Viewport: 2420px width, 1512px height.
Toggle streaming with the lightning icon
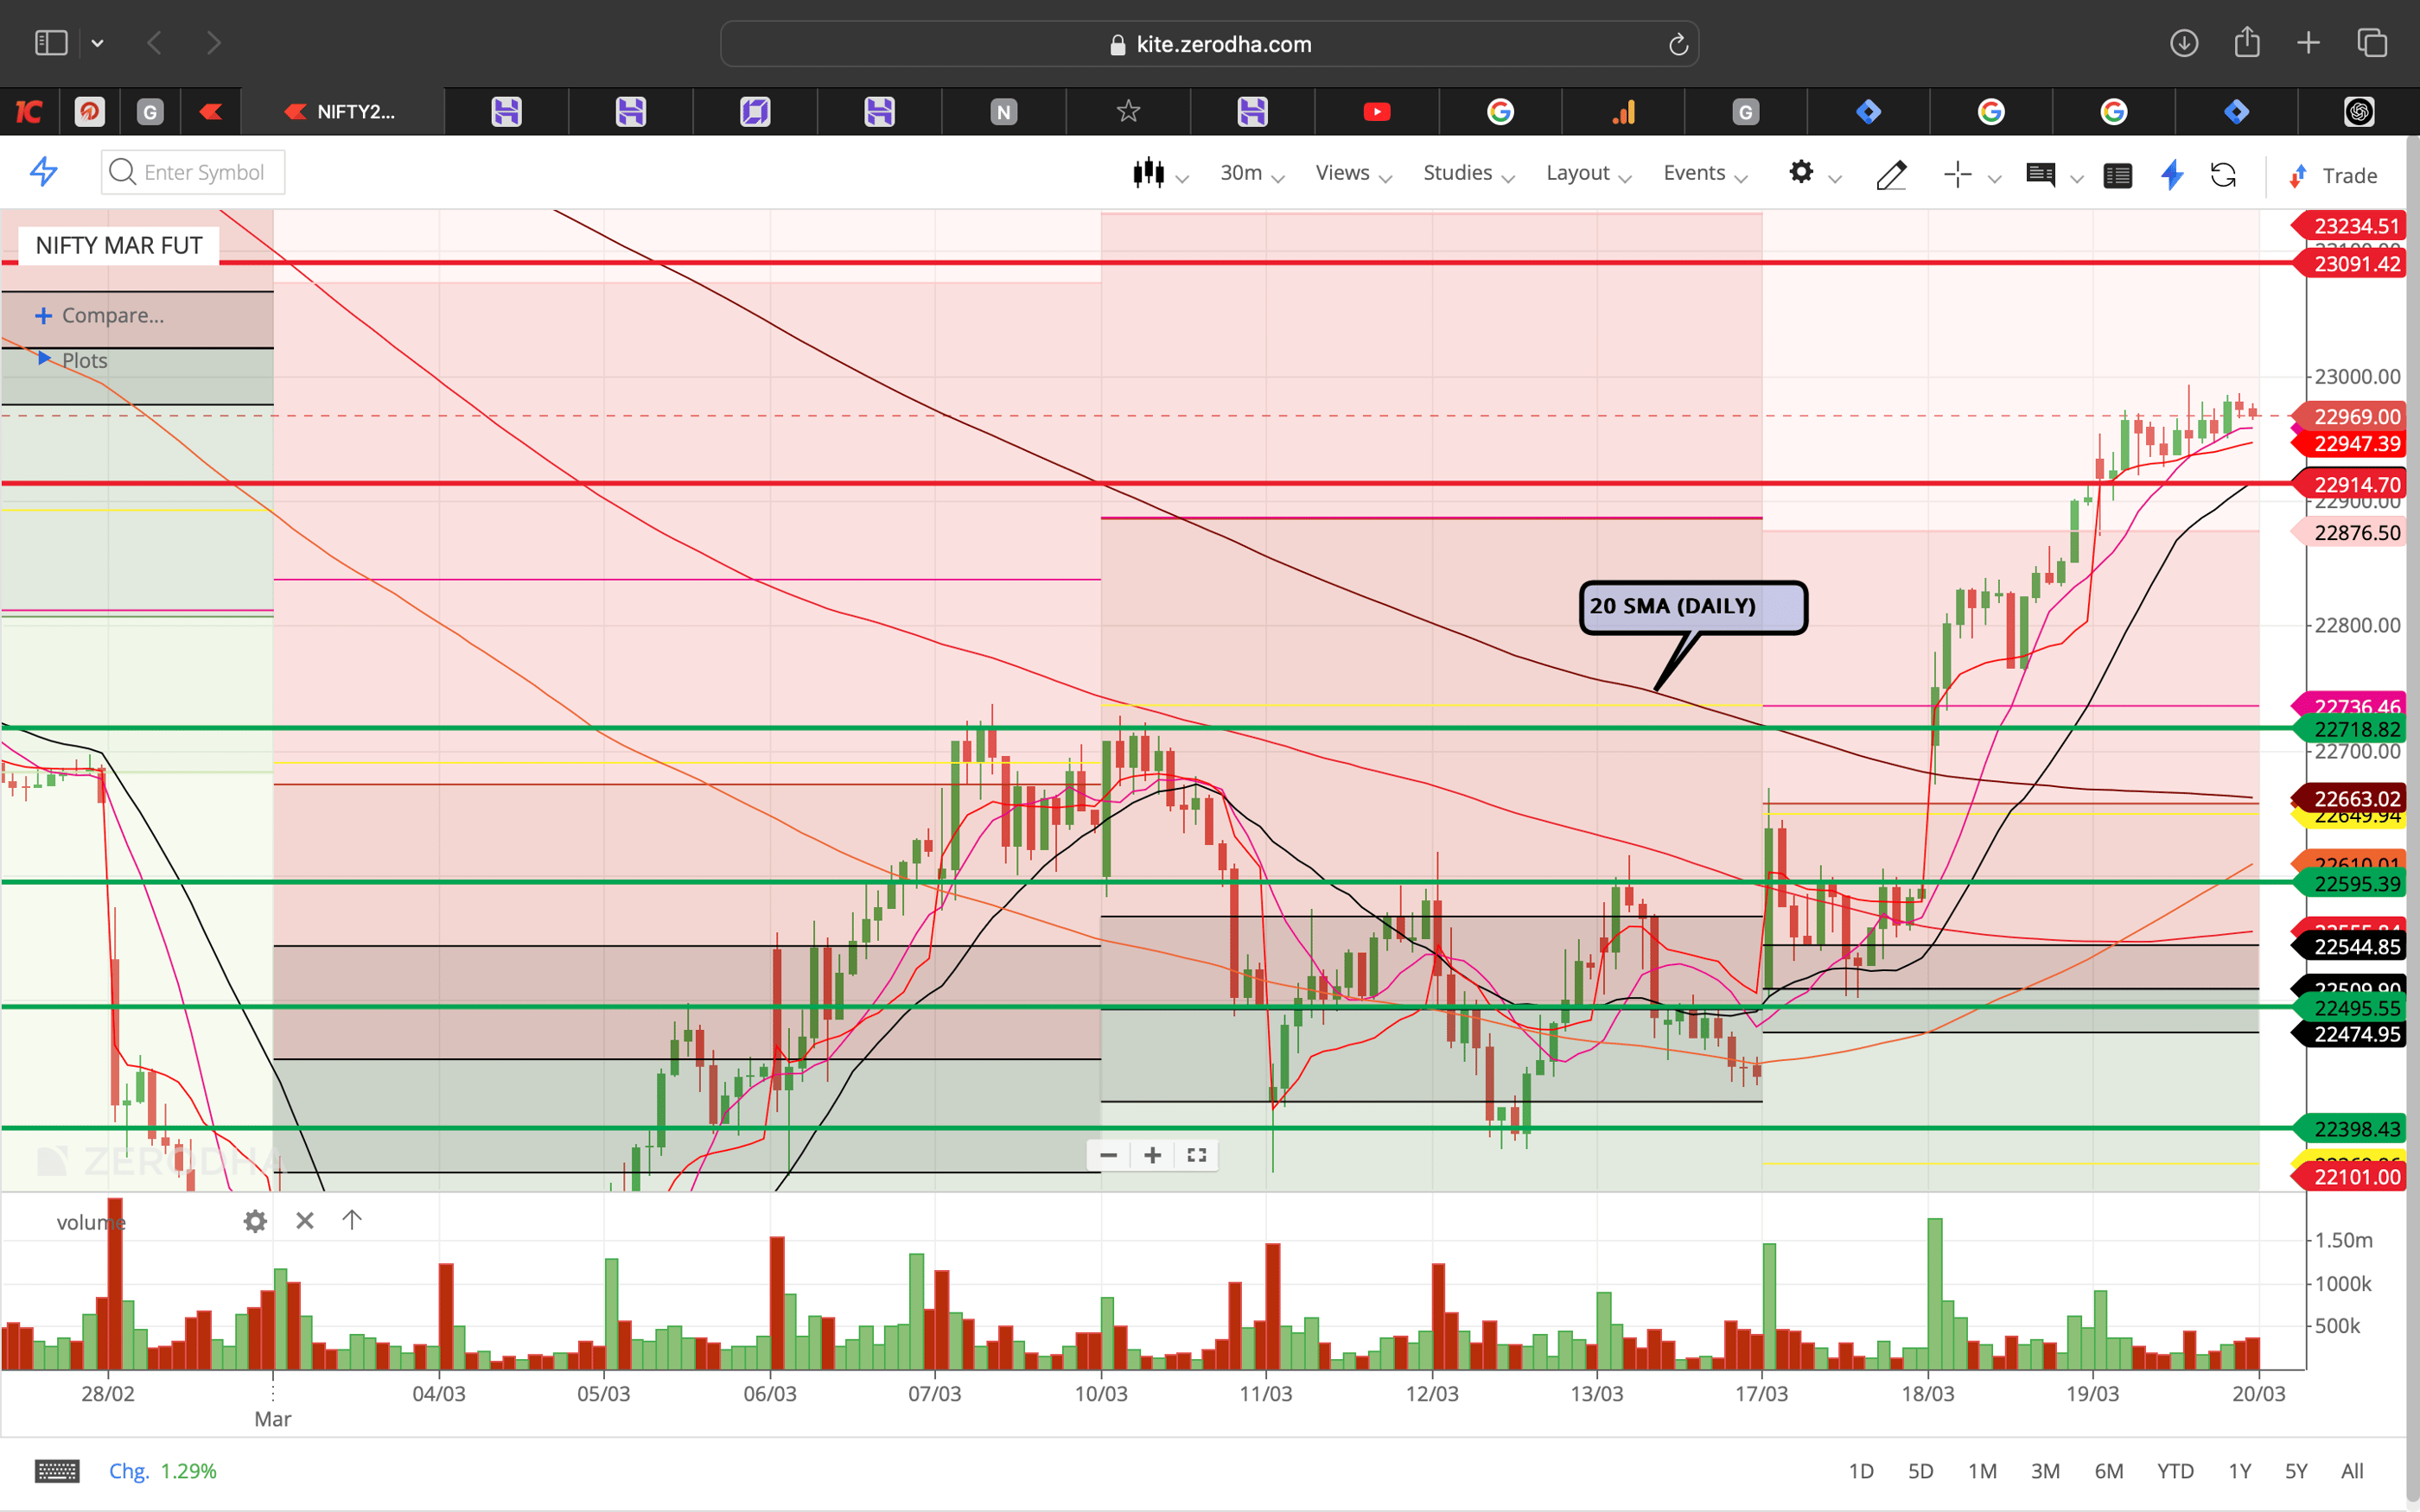pos(2172,175)
